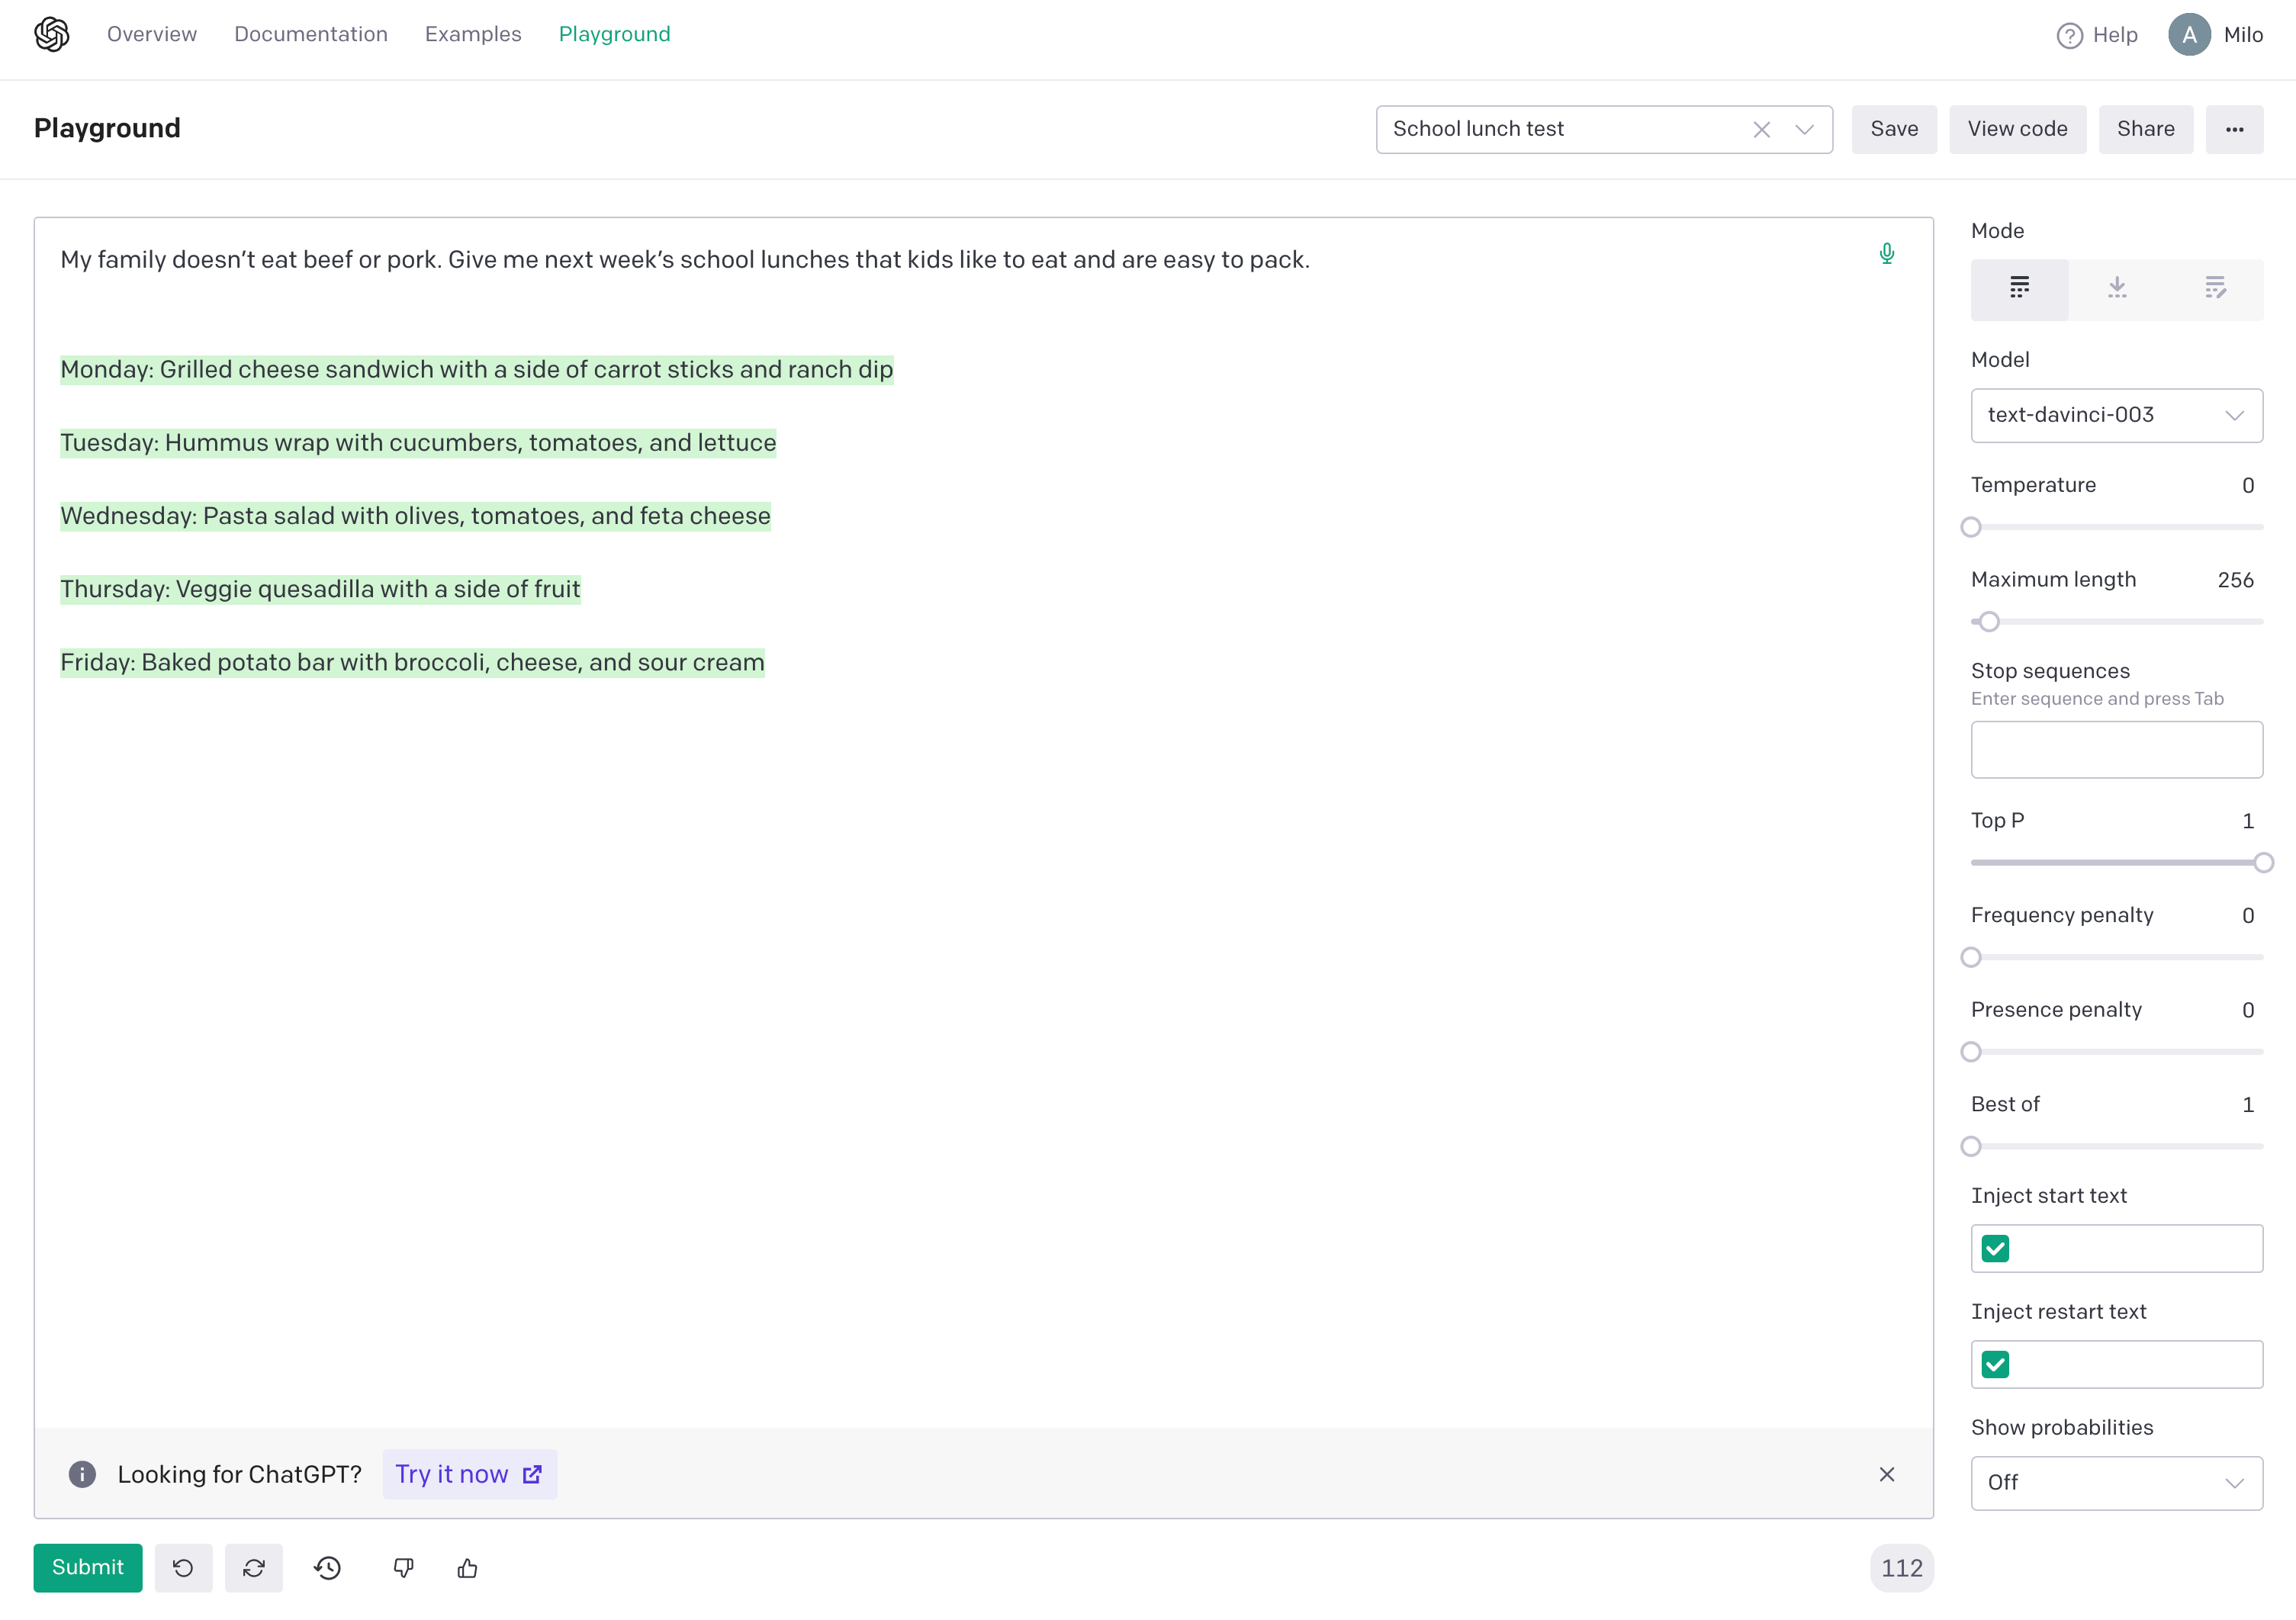Toggle the Inject restart text checkbox
2296x1620 pixels.
pyautogui.click(x=1995, y=1364)
